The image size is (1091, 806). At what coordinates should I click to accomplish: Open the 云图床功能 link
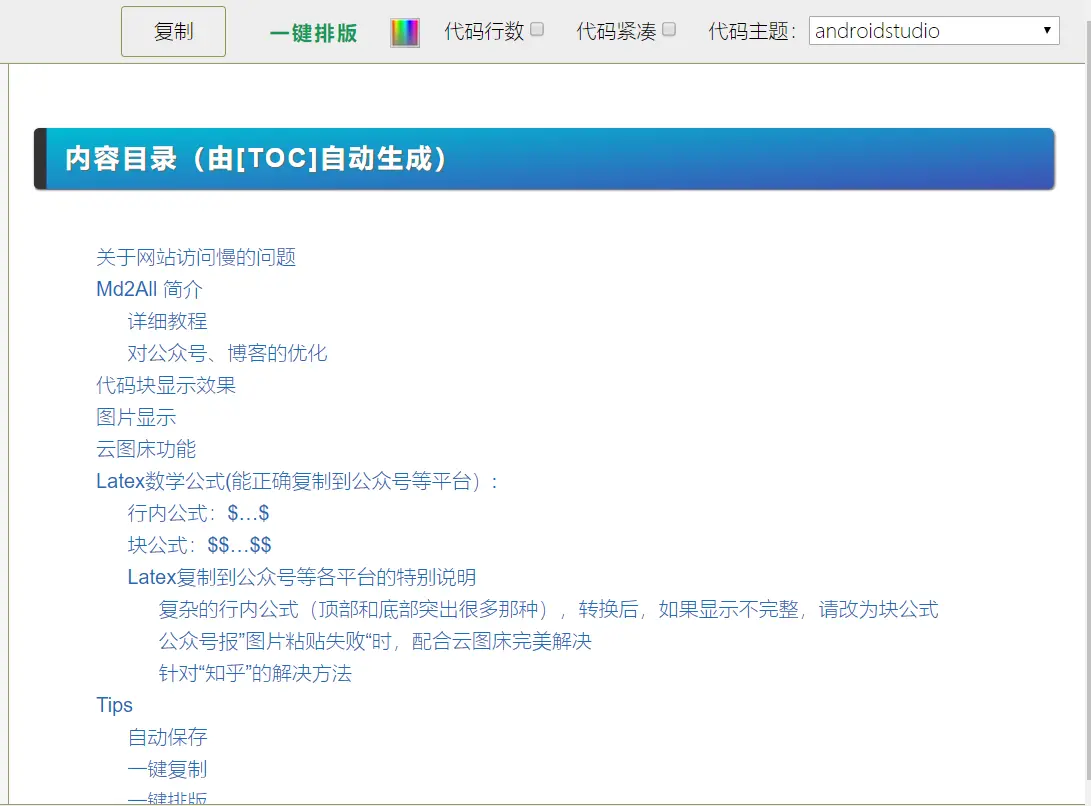[146, 449]
